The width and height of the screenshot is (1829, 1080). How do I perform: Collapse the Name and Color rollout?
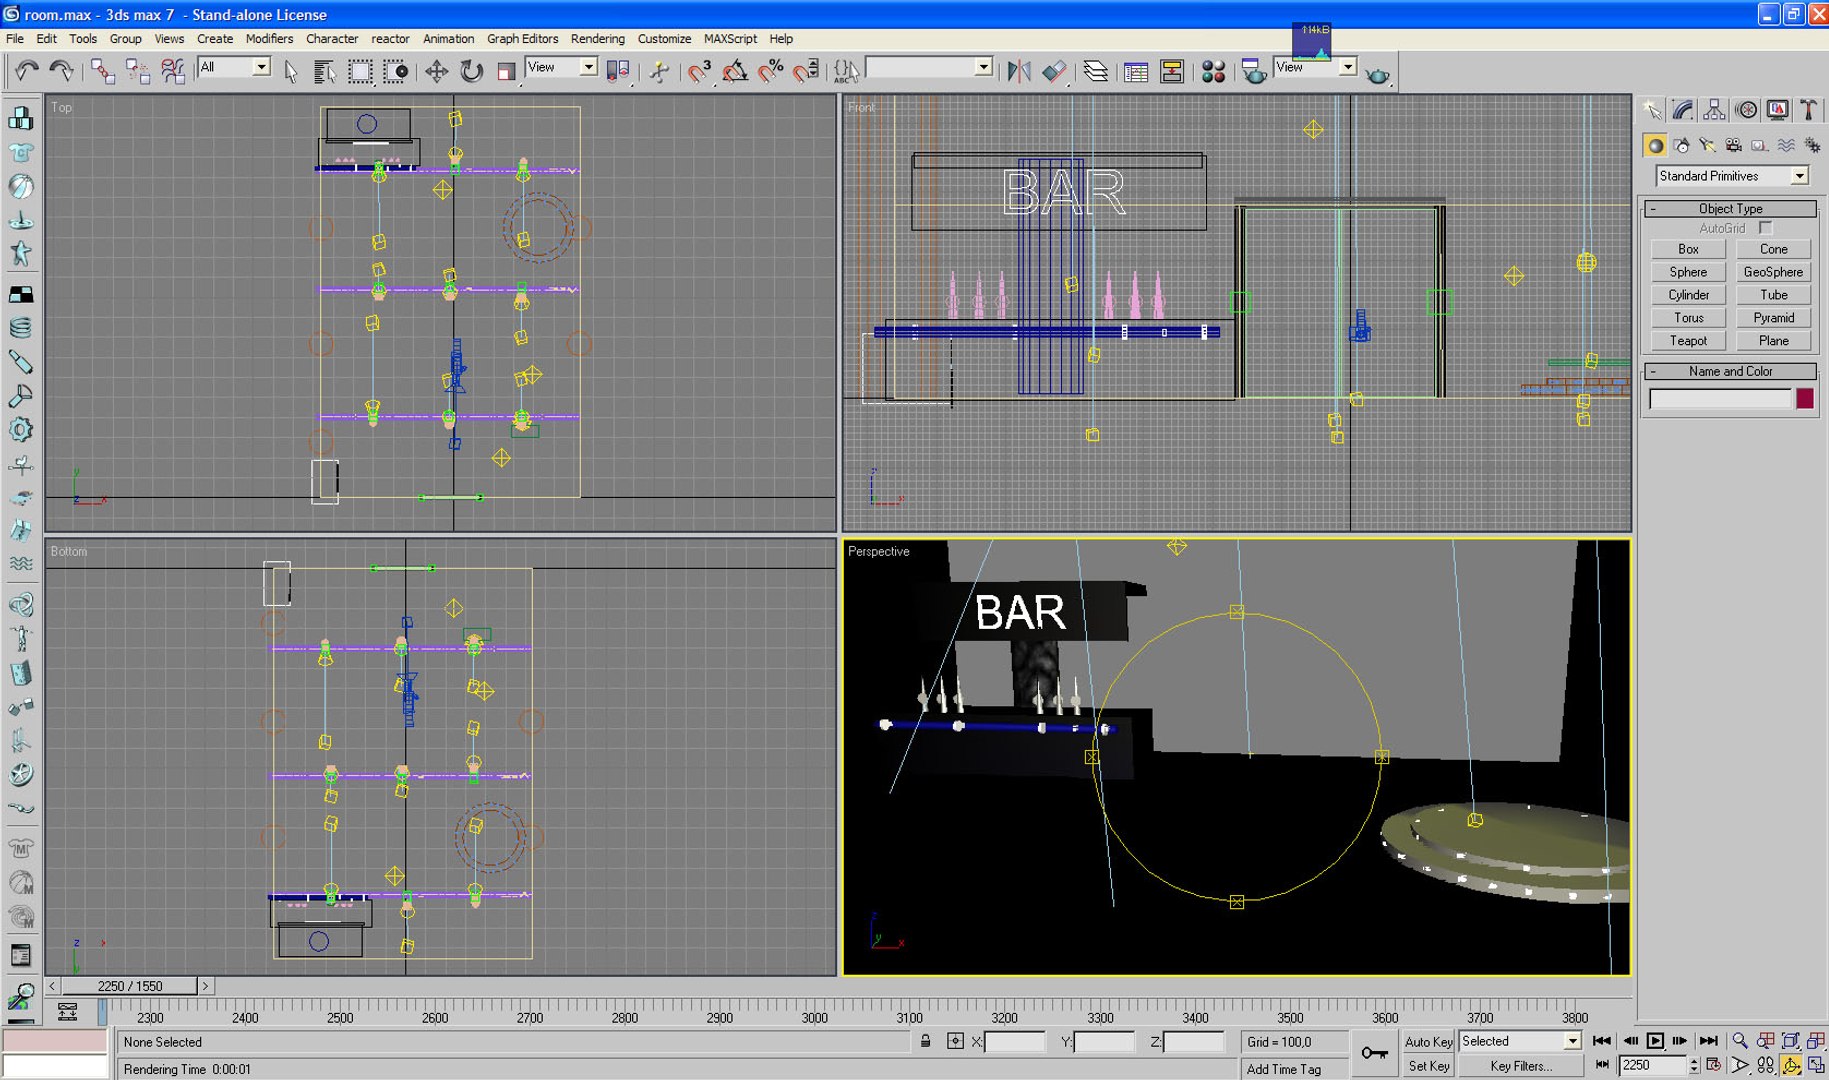tap(1730, 371)
